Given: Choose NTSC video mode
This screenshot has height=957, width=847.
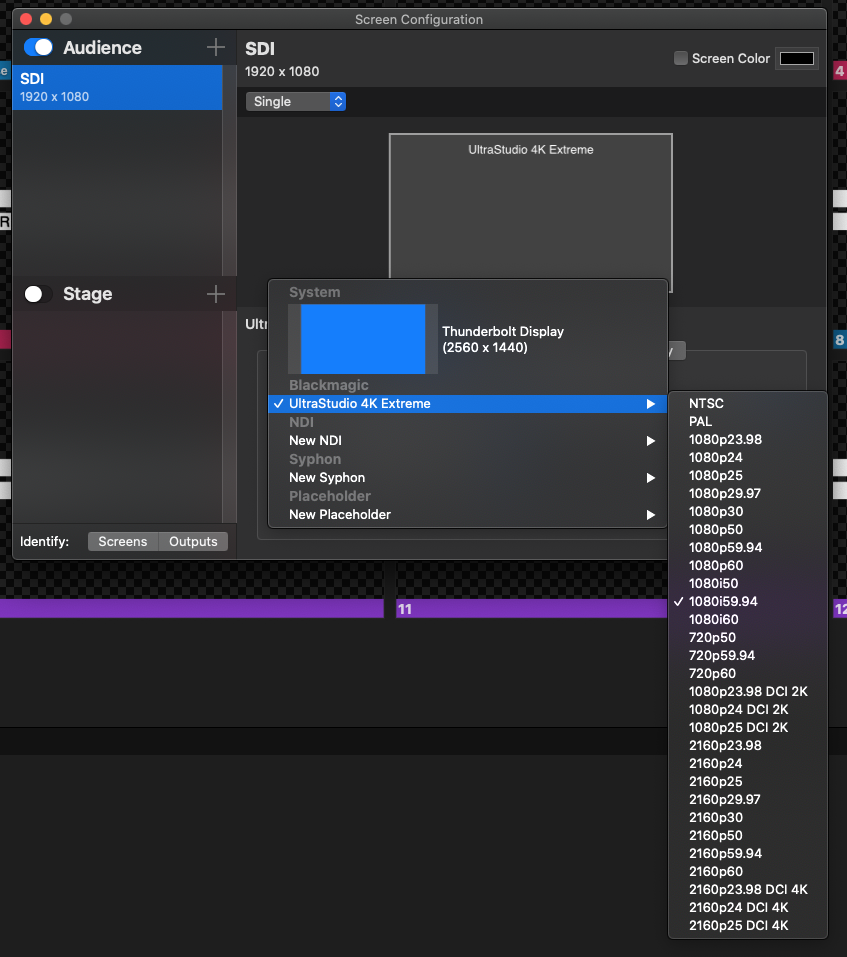Looking at the screenshot, I should (748, 403).
